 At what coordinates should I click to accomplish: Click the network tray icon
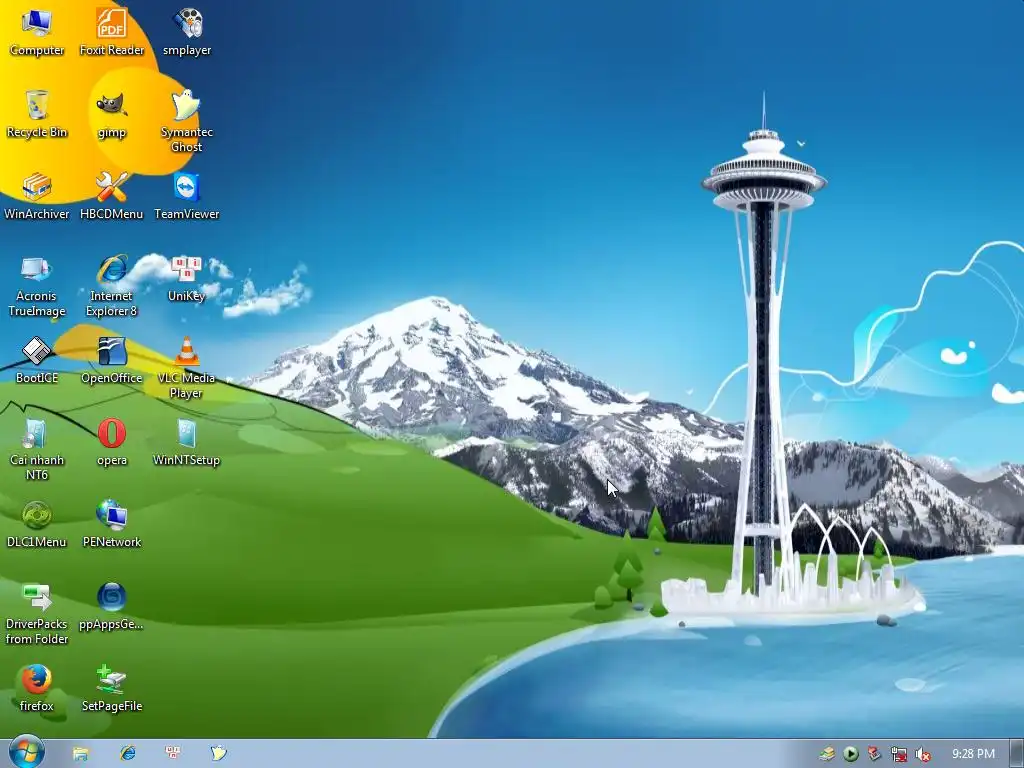(x=899, y=754)
